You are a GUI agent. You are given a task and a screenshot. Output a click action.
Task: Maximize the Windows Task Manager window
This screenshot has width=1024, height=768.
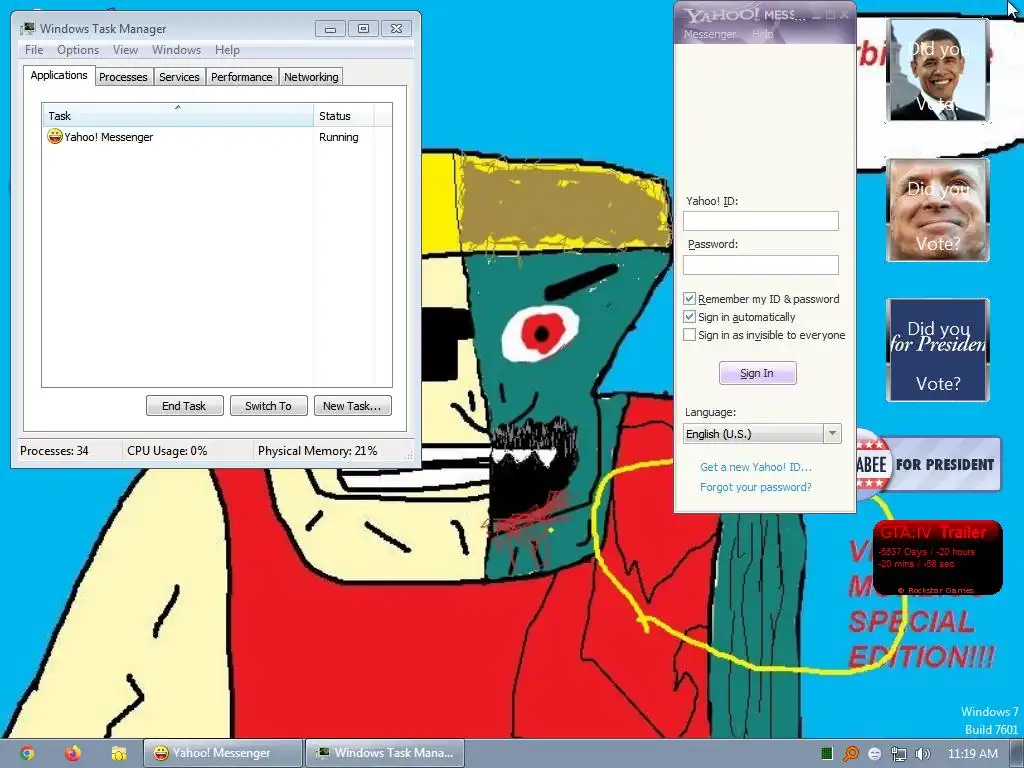click(363, 29)
